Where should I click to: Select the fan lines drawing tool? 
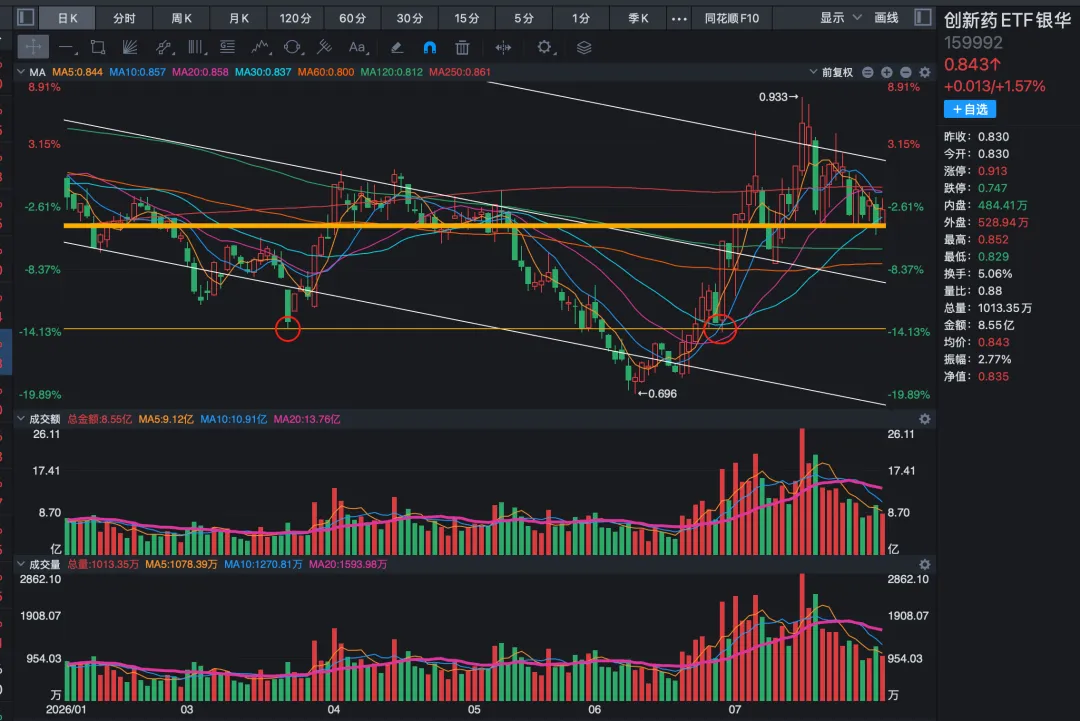coord(129,48)
